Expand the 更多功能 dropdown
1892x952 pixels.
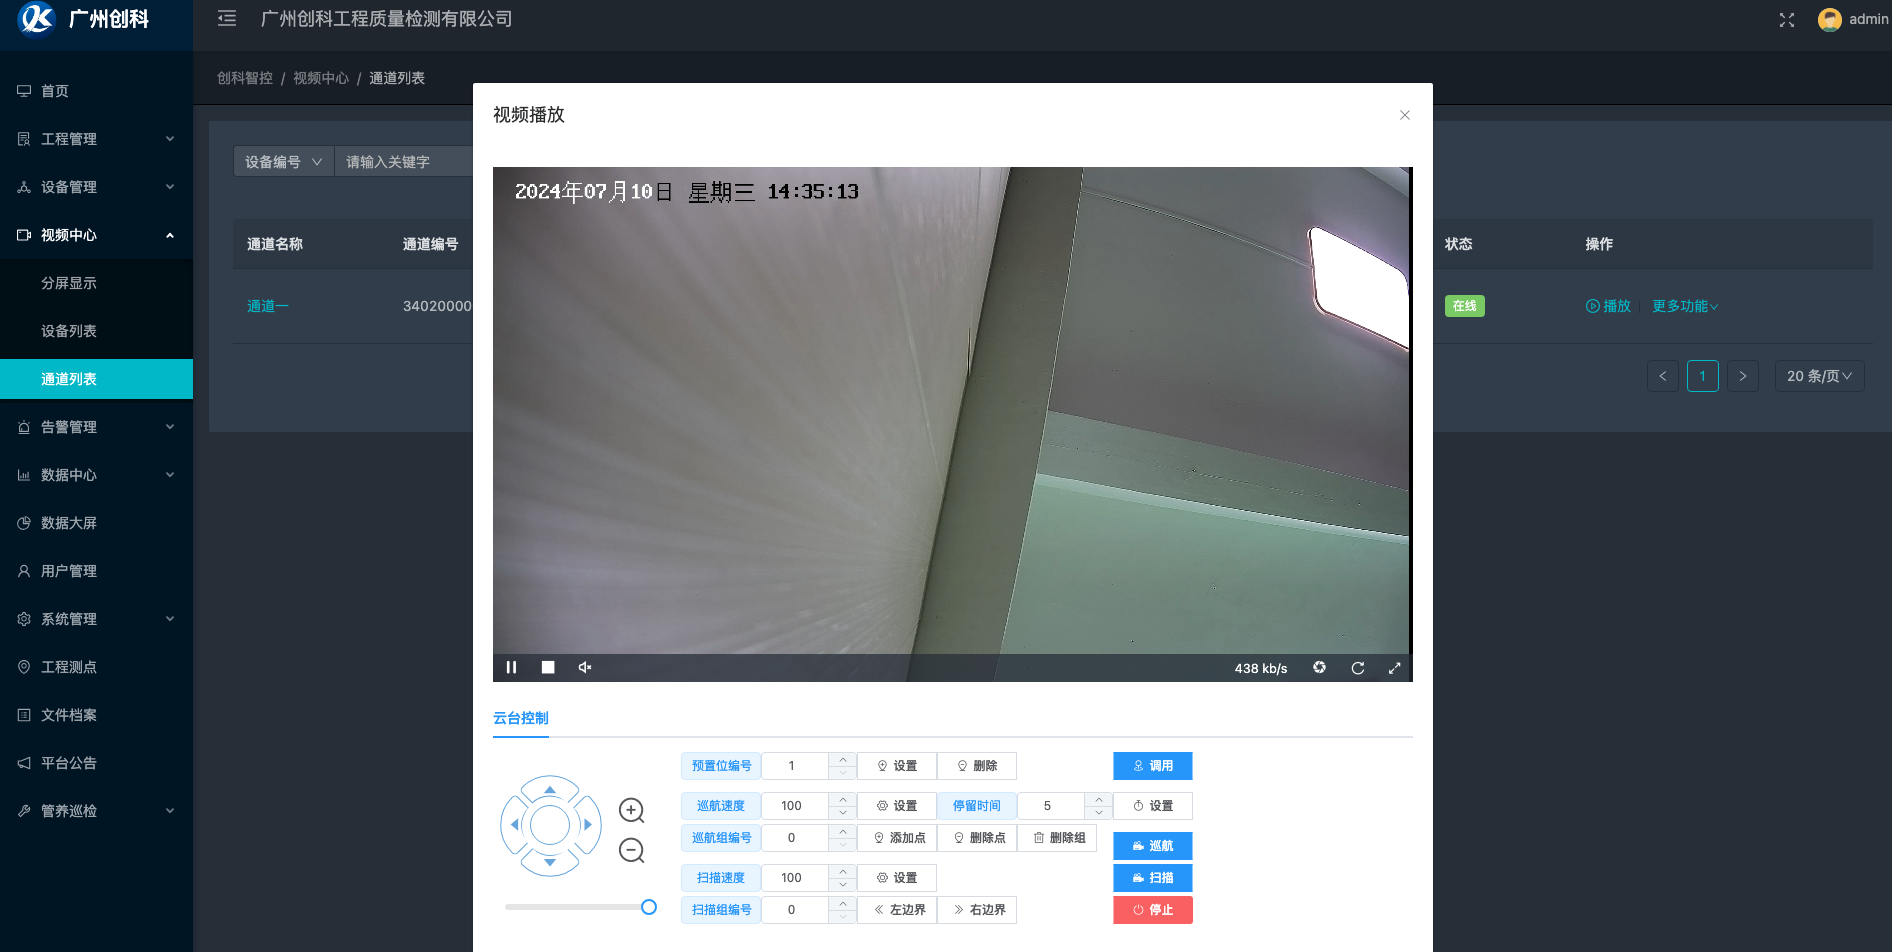(x=1684, y=306)
